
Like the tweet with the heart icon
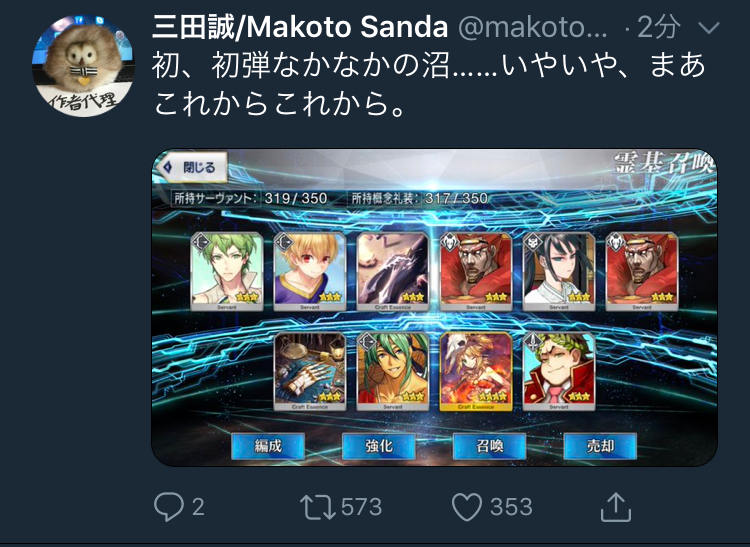pyautogui.click(x=467, y=507)
